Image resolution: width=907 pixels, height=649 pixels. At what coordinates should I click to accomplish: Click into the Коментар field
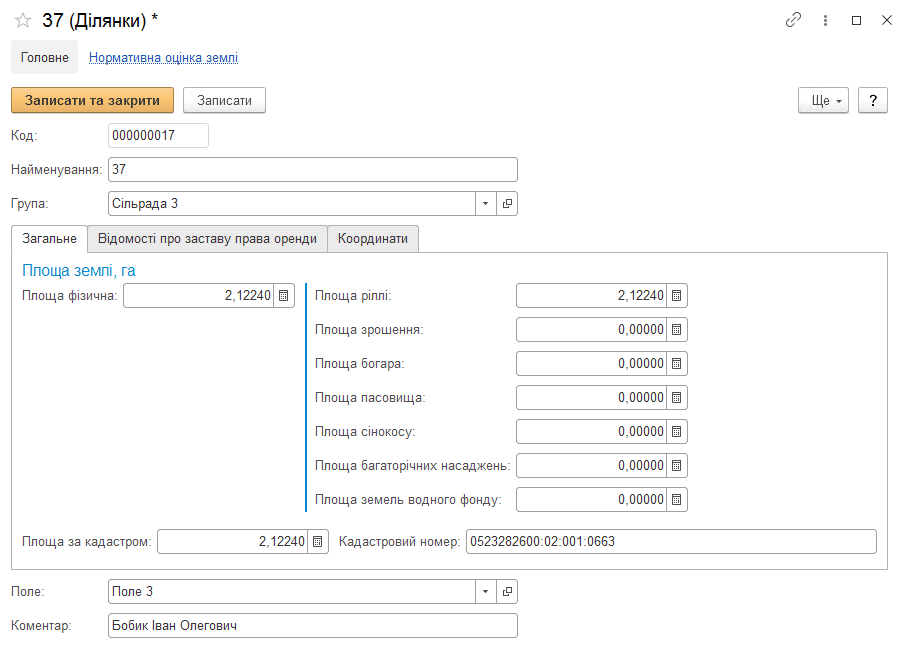pos(312,626)
